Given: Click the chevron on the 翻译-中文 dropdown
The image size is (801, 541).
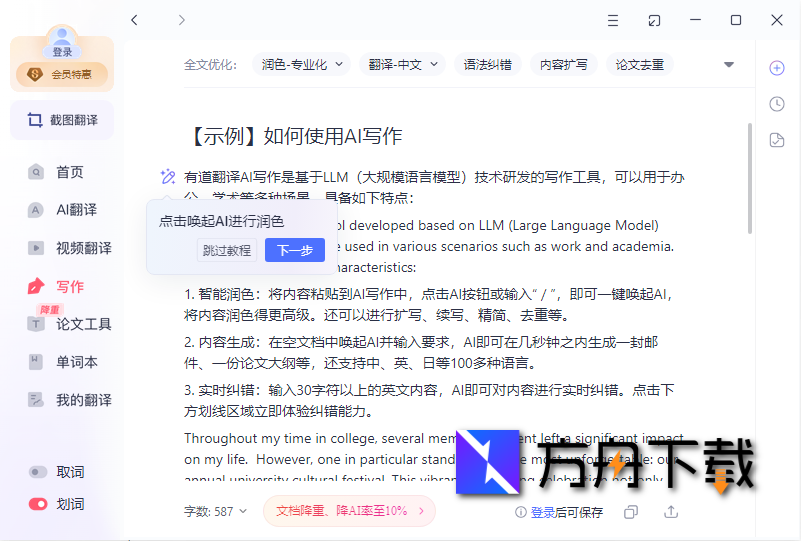Looking at the screenshot, I should pyautogui.click(x=434, y=64).
